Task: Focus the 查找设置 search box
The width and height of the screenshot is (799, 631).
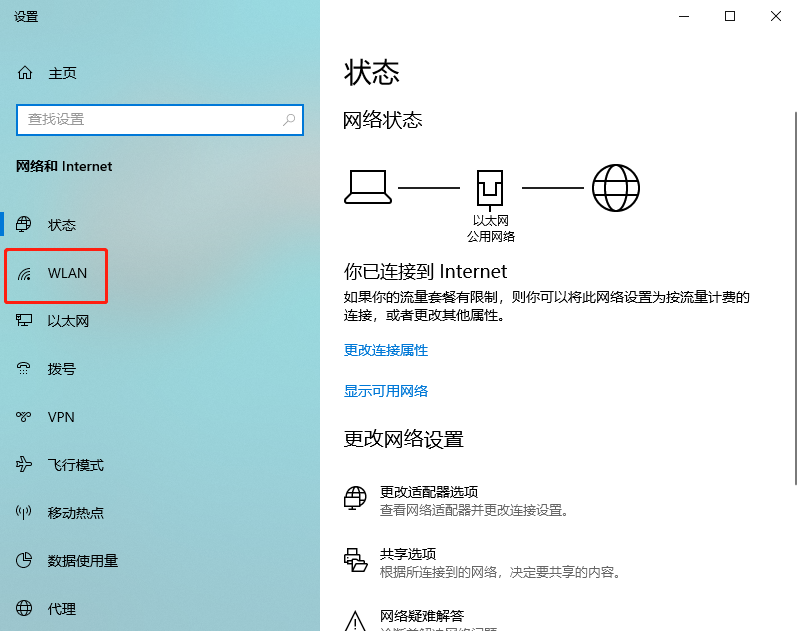Action: tap(150, 119)
